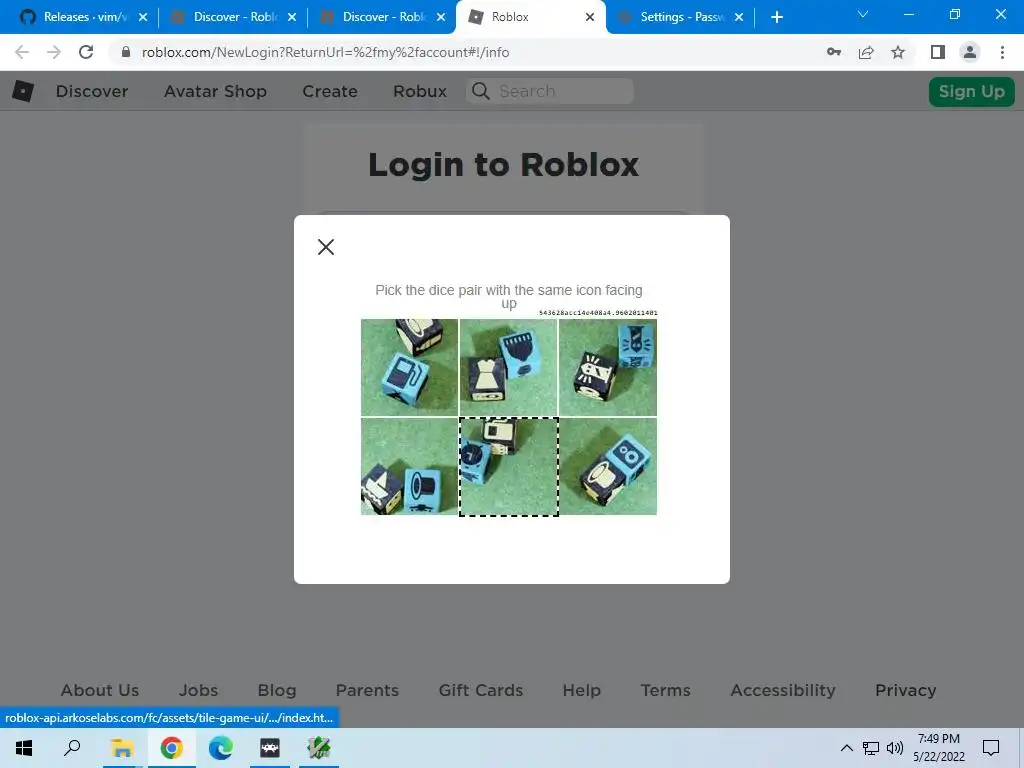Bookmark this page with the star
Screen dimensions: 1024x768
pyautogui.click(x=898, y=52)
